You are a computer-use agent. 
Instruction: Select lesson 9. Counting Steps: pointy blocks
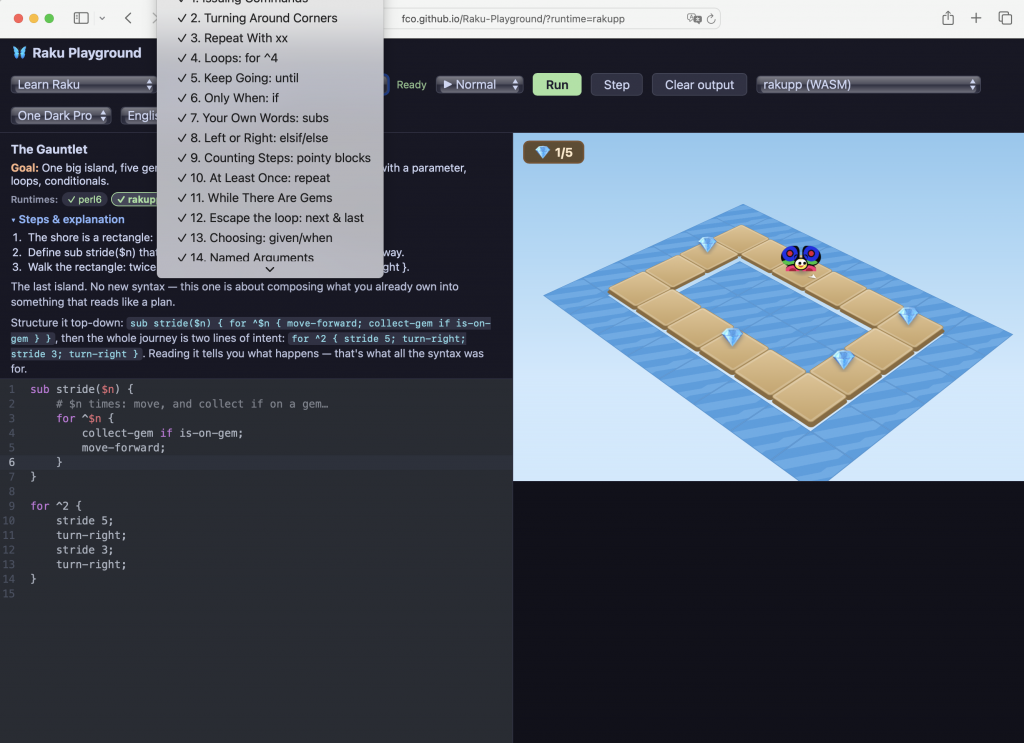pyautogui.click(x=270, y=158)
